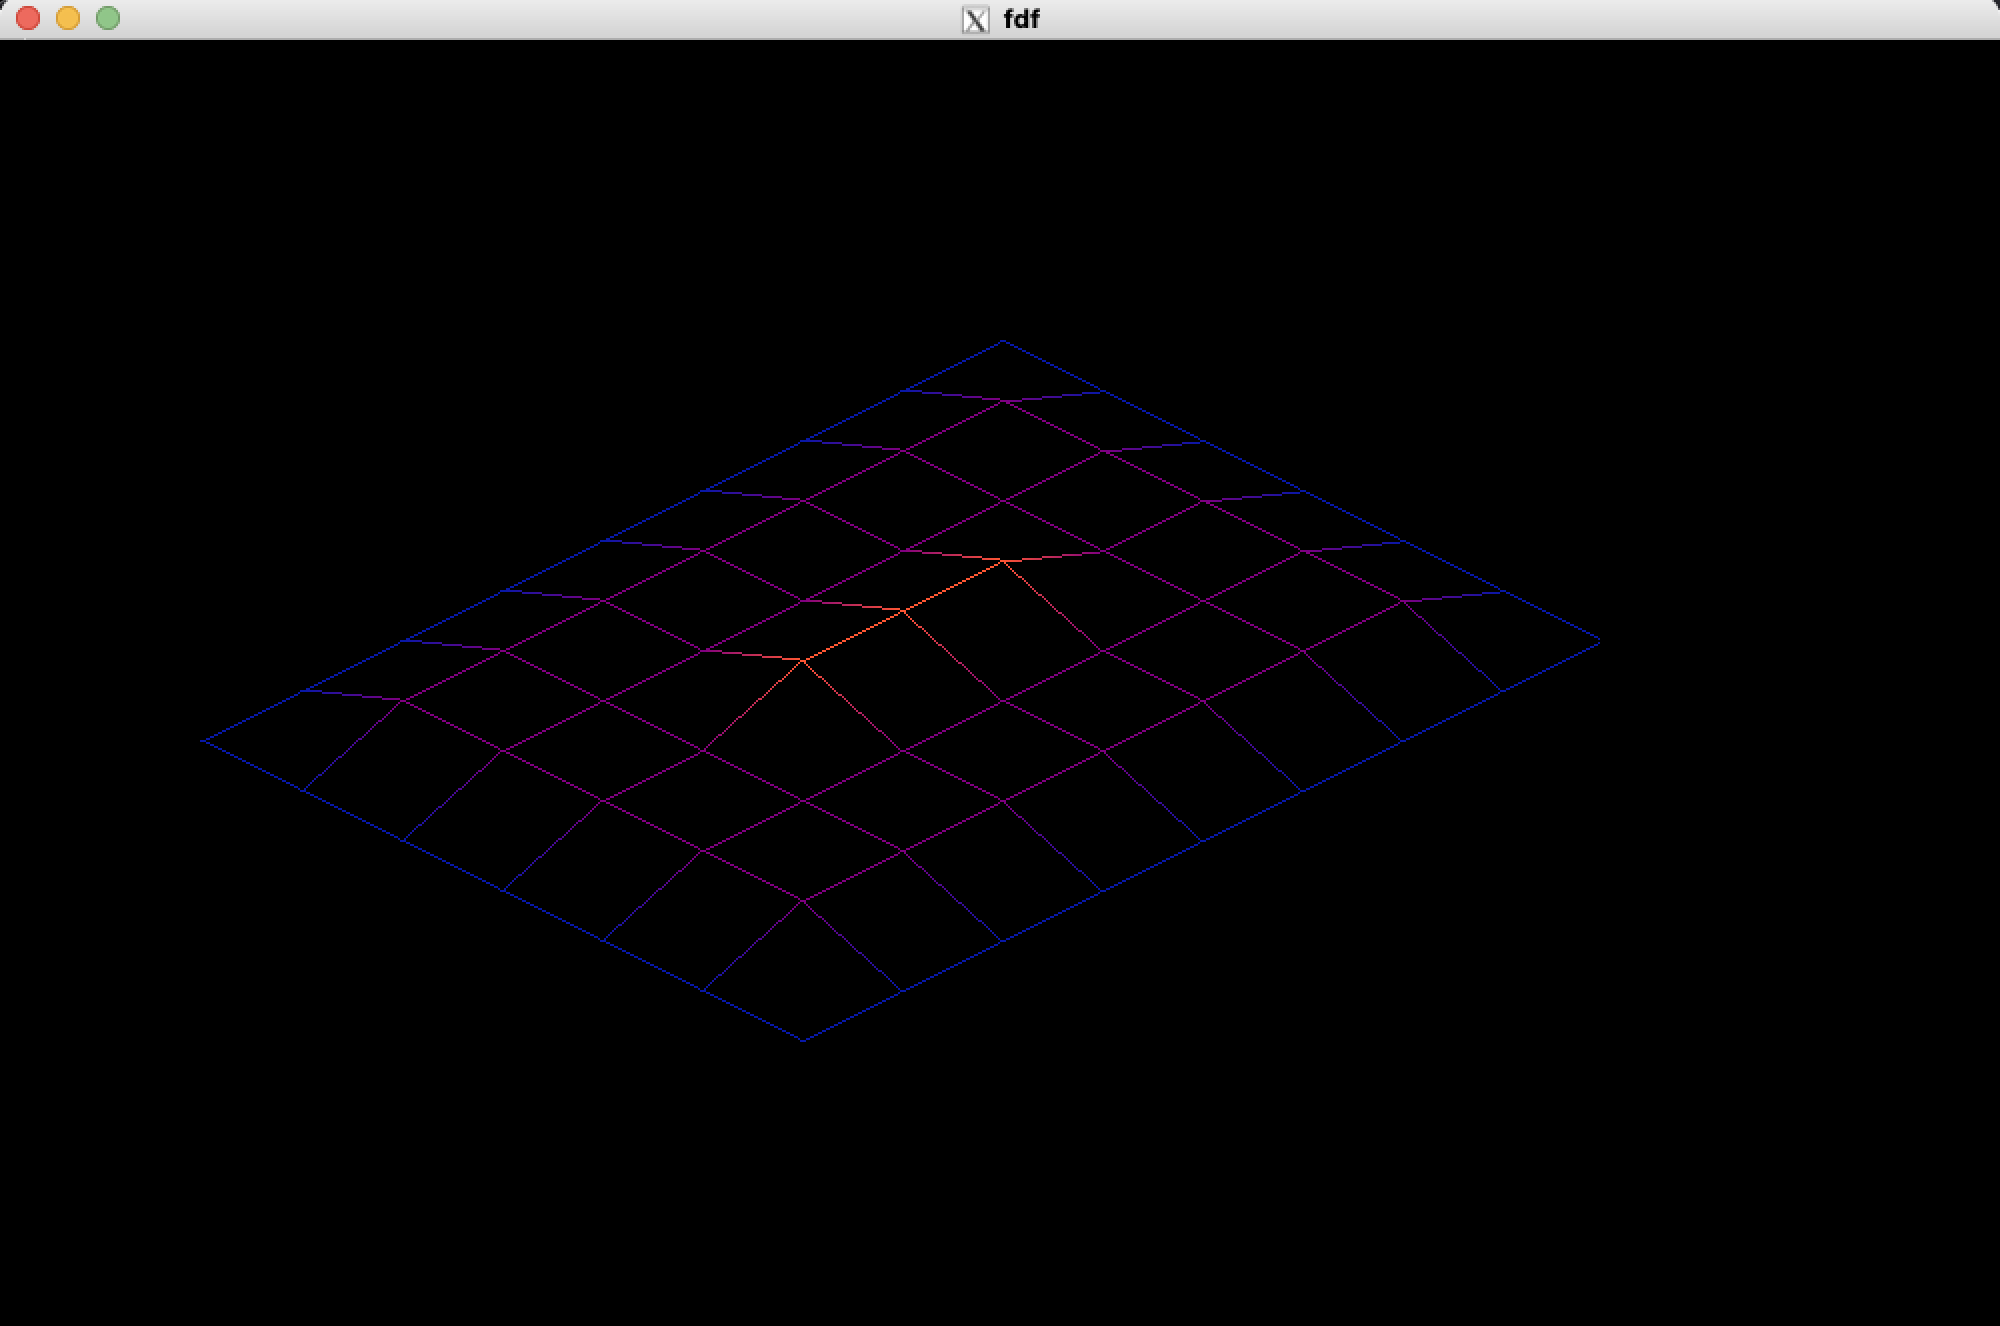Click the purple raised vertex near the top corner
This screenshot has width=2000, height=1326.
1003,401
